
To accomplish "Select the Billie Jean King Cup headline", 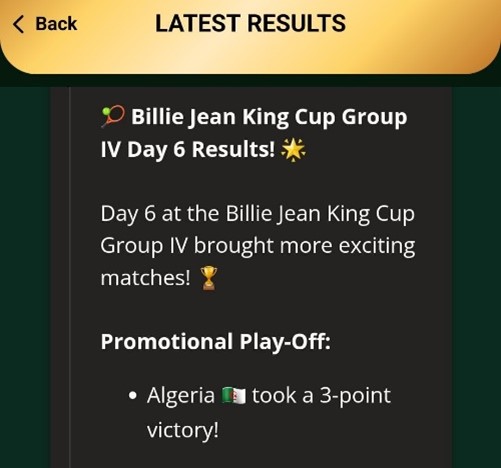I will pos(254,133).
